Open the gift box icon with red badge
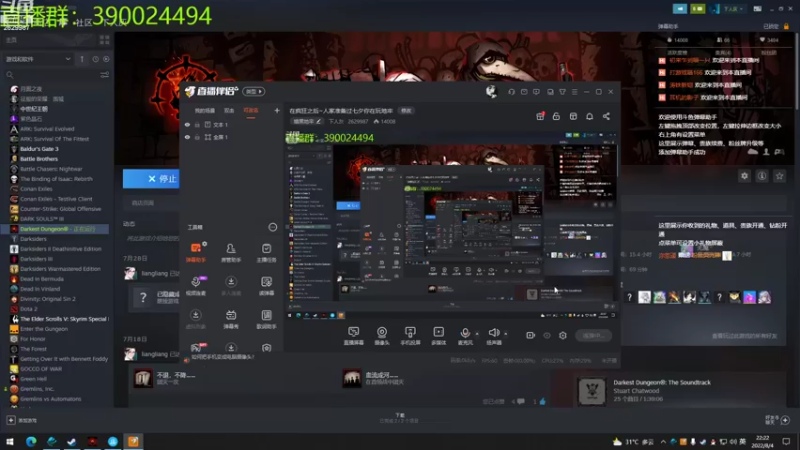 click(540, 116)
